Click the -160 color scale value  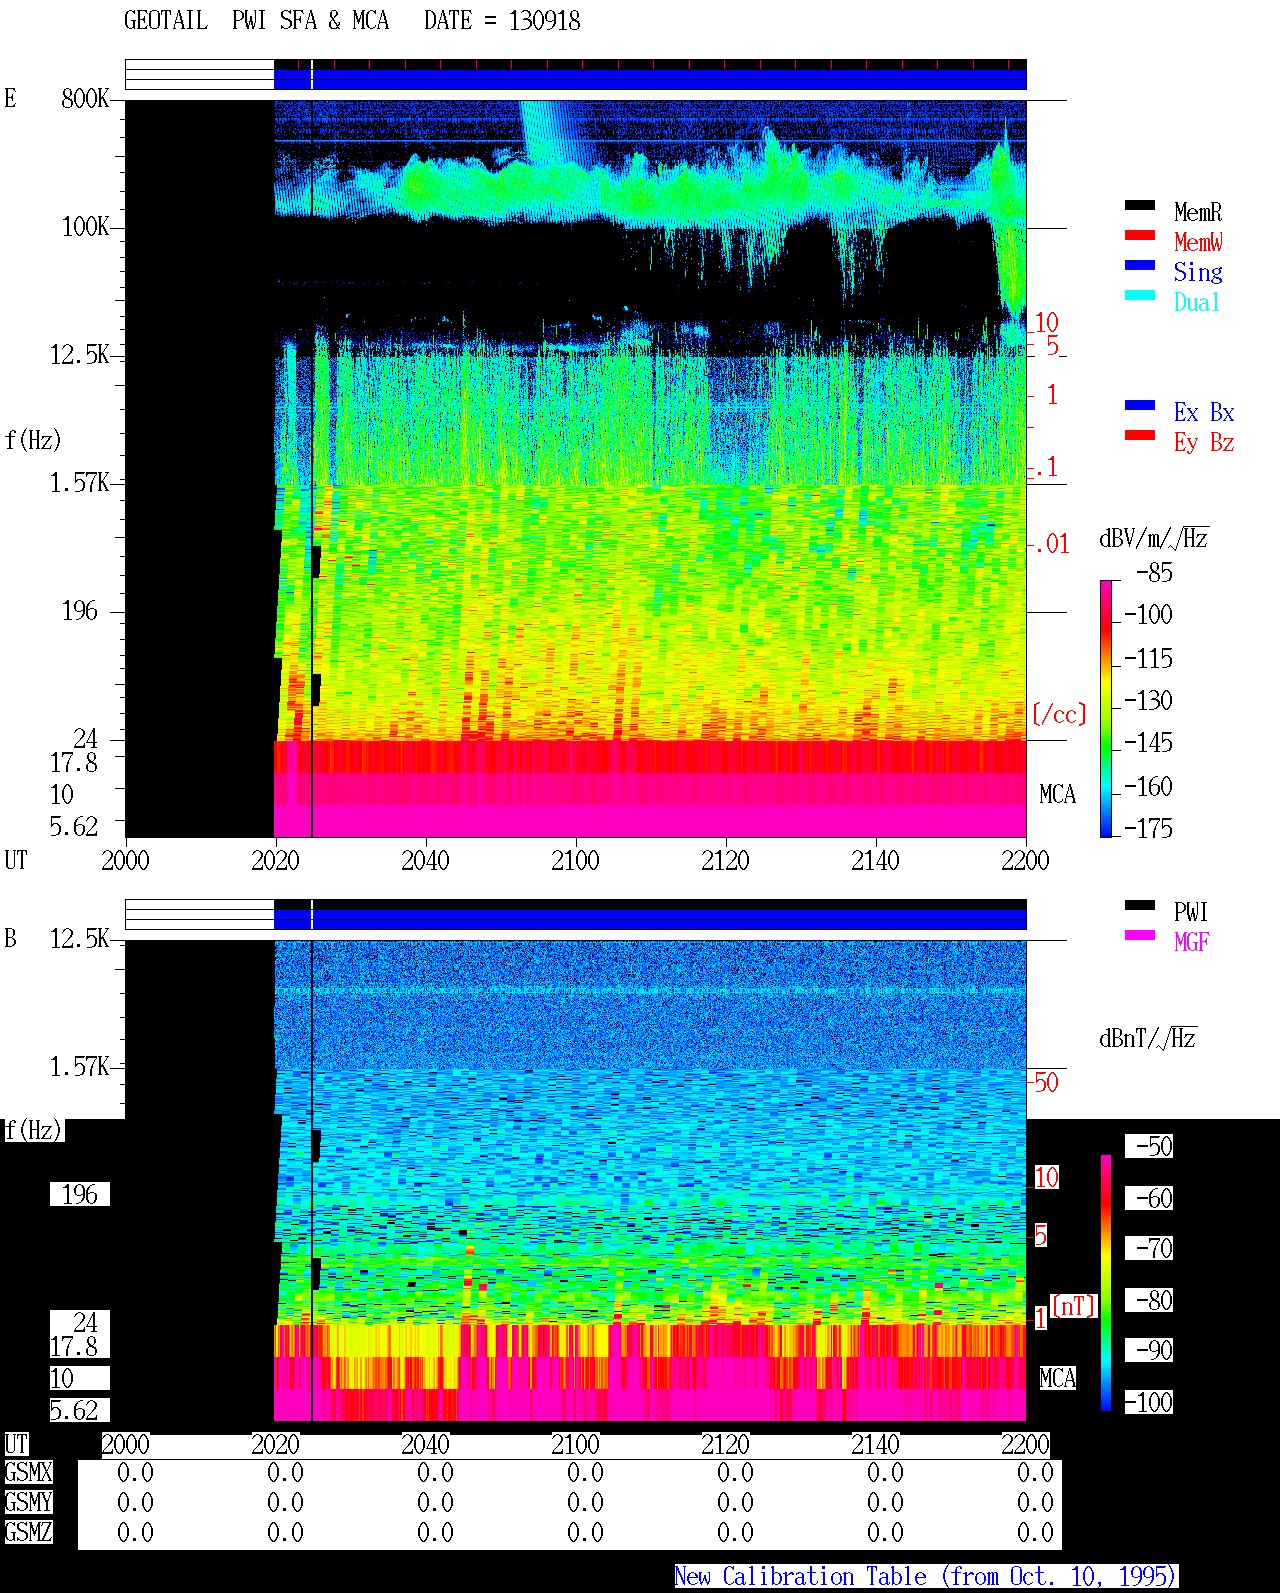(1148, 786)
